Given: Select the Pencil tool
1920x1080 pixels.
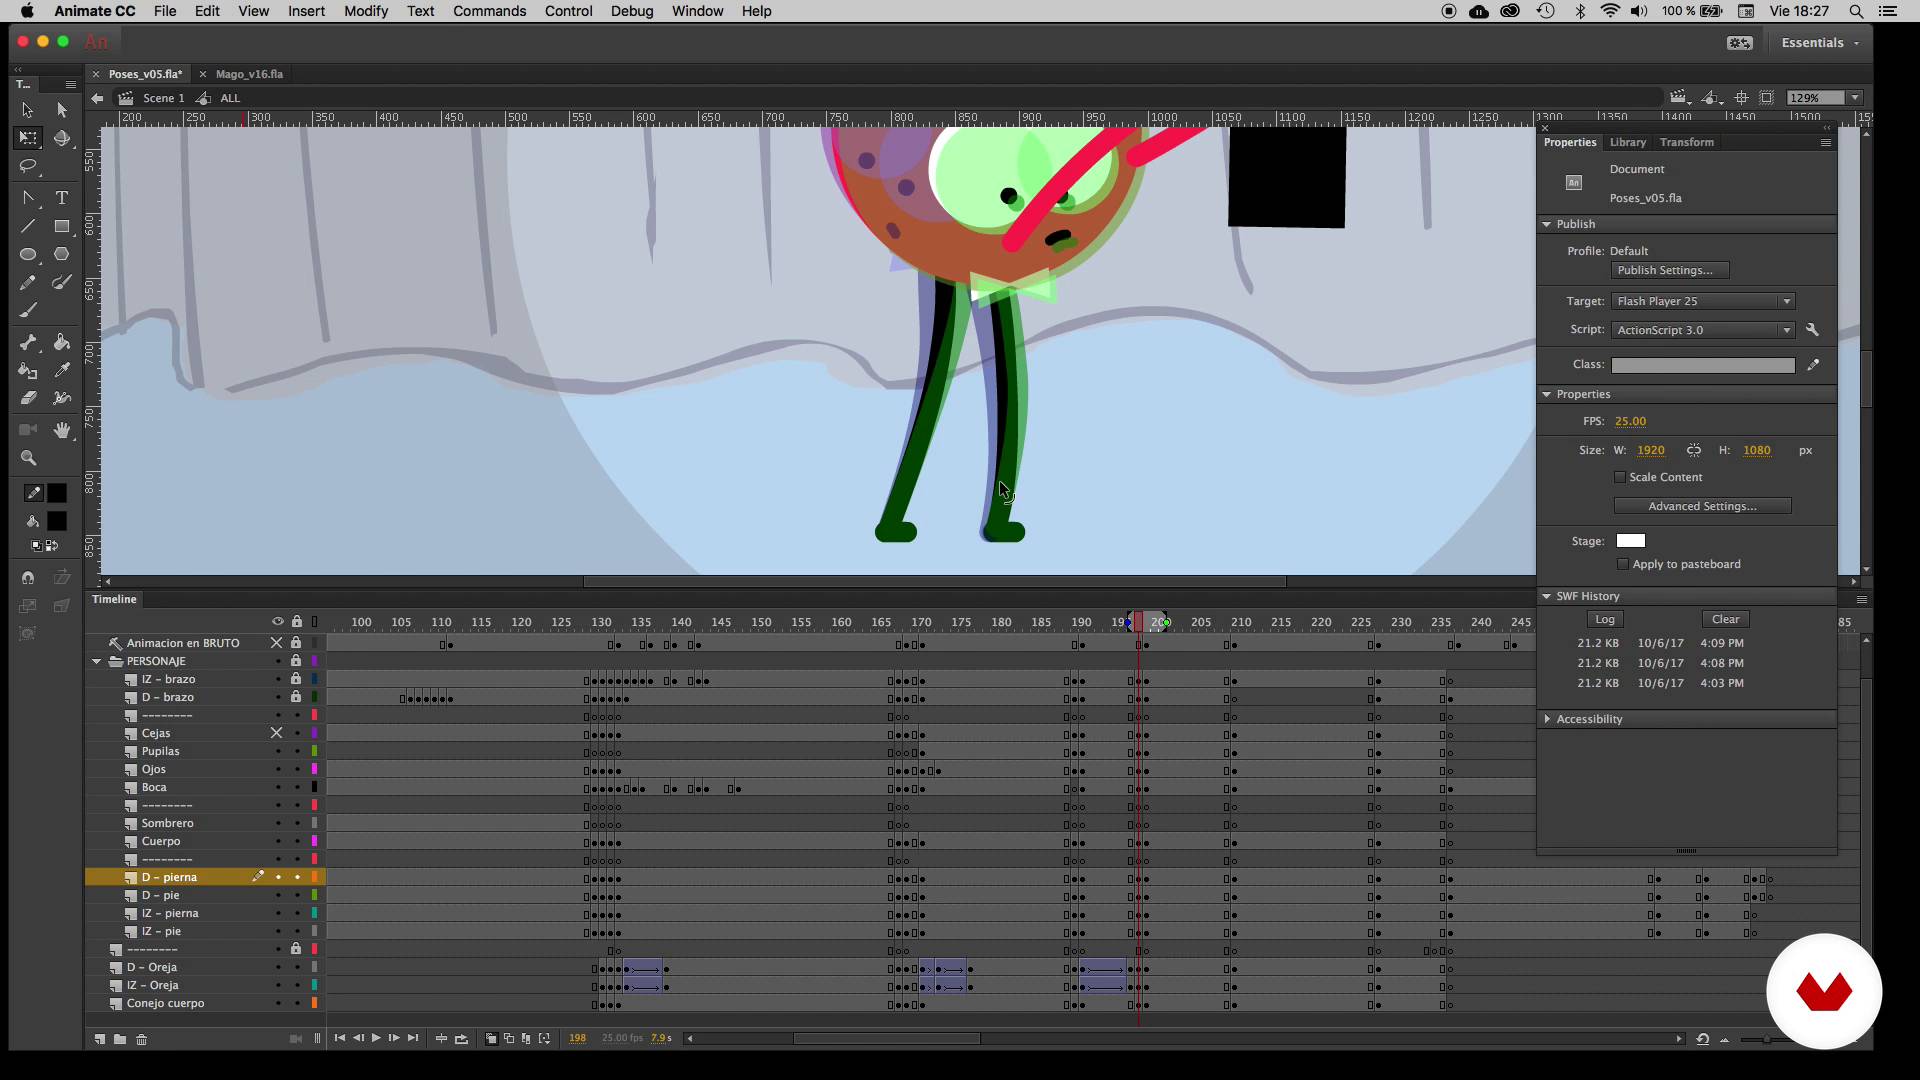Looking at the screenshot, I should 28,283.
